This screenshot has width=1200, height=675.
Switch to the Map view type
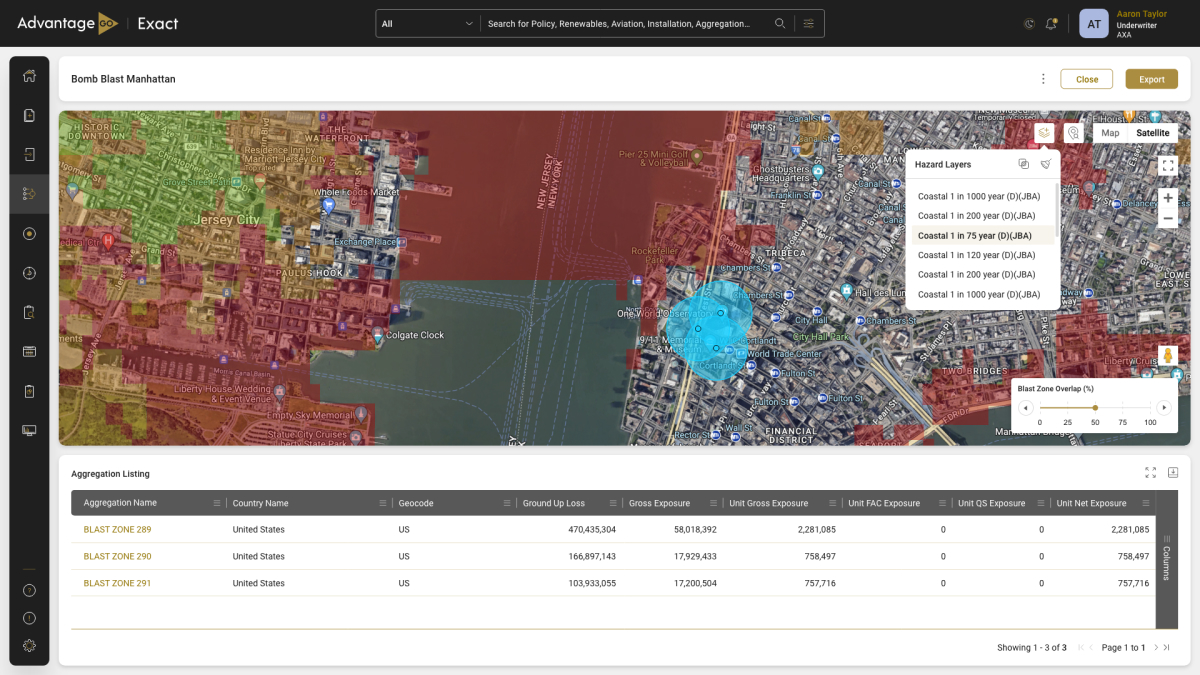click(x=1110, y=133)
